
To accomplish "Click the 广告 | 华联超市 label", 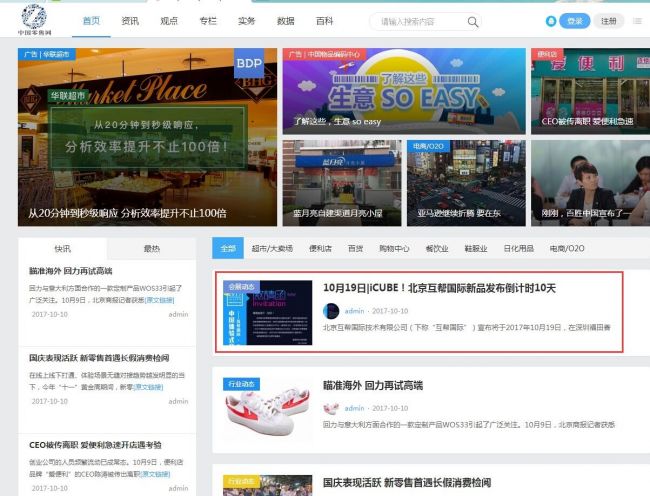I will coord(46,54).
